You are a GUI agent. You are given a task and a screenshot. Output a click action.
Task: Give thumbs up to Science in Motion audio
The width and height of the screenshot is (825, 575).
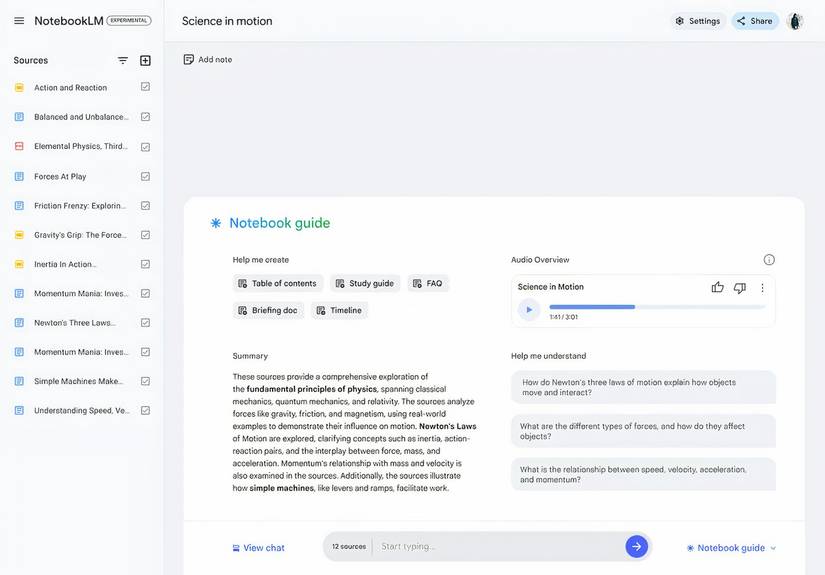pos(717,287)
